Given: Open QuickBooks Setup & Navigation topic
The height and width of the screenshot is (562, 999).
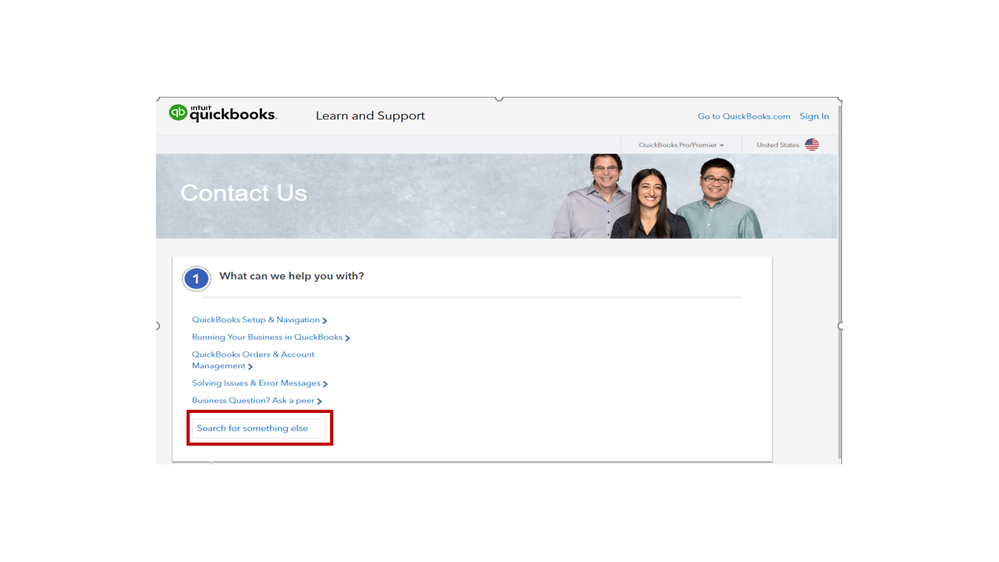Looking at the screenshot, I should pos(255,320).
